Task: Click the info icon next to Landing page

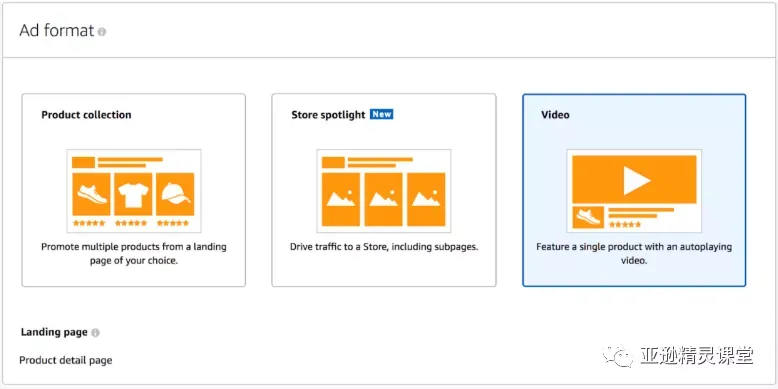Action: click(x=95, y=333)
